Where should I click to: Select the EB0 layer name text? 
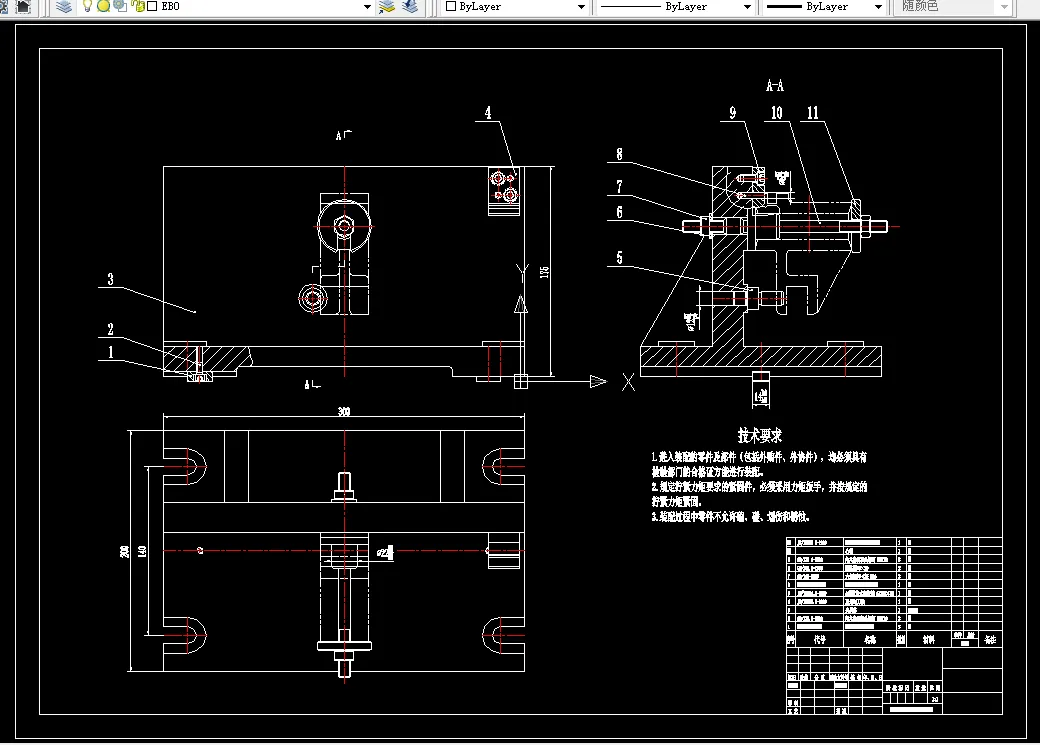click(x=170, y=6)
